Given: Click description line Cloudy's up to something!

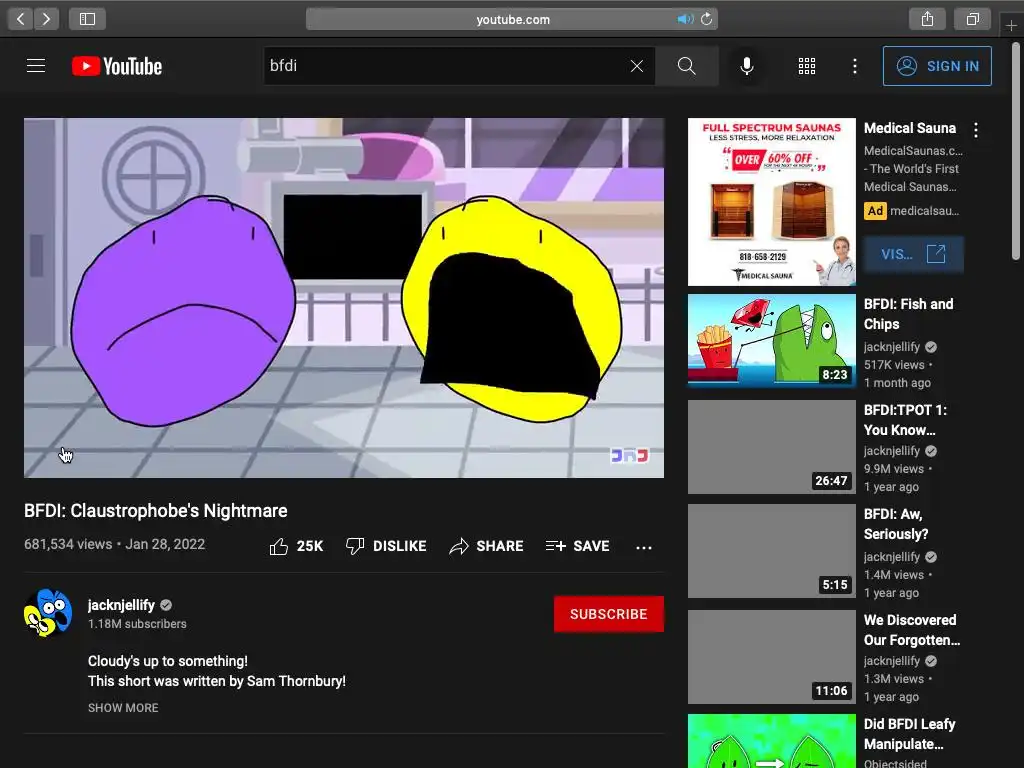Looking at the screenshot, I should tap(168, 661).
